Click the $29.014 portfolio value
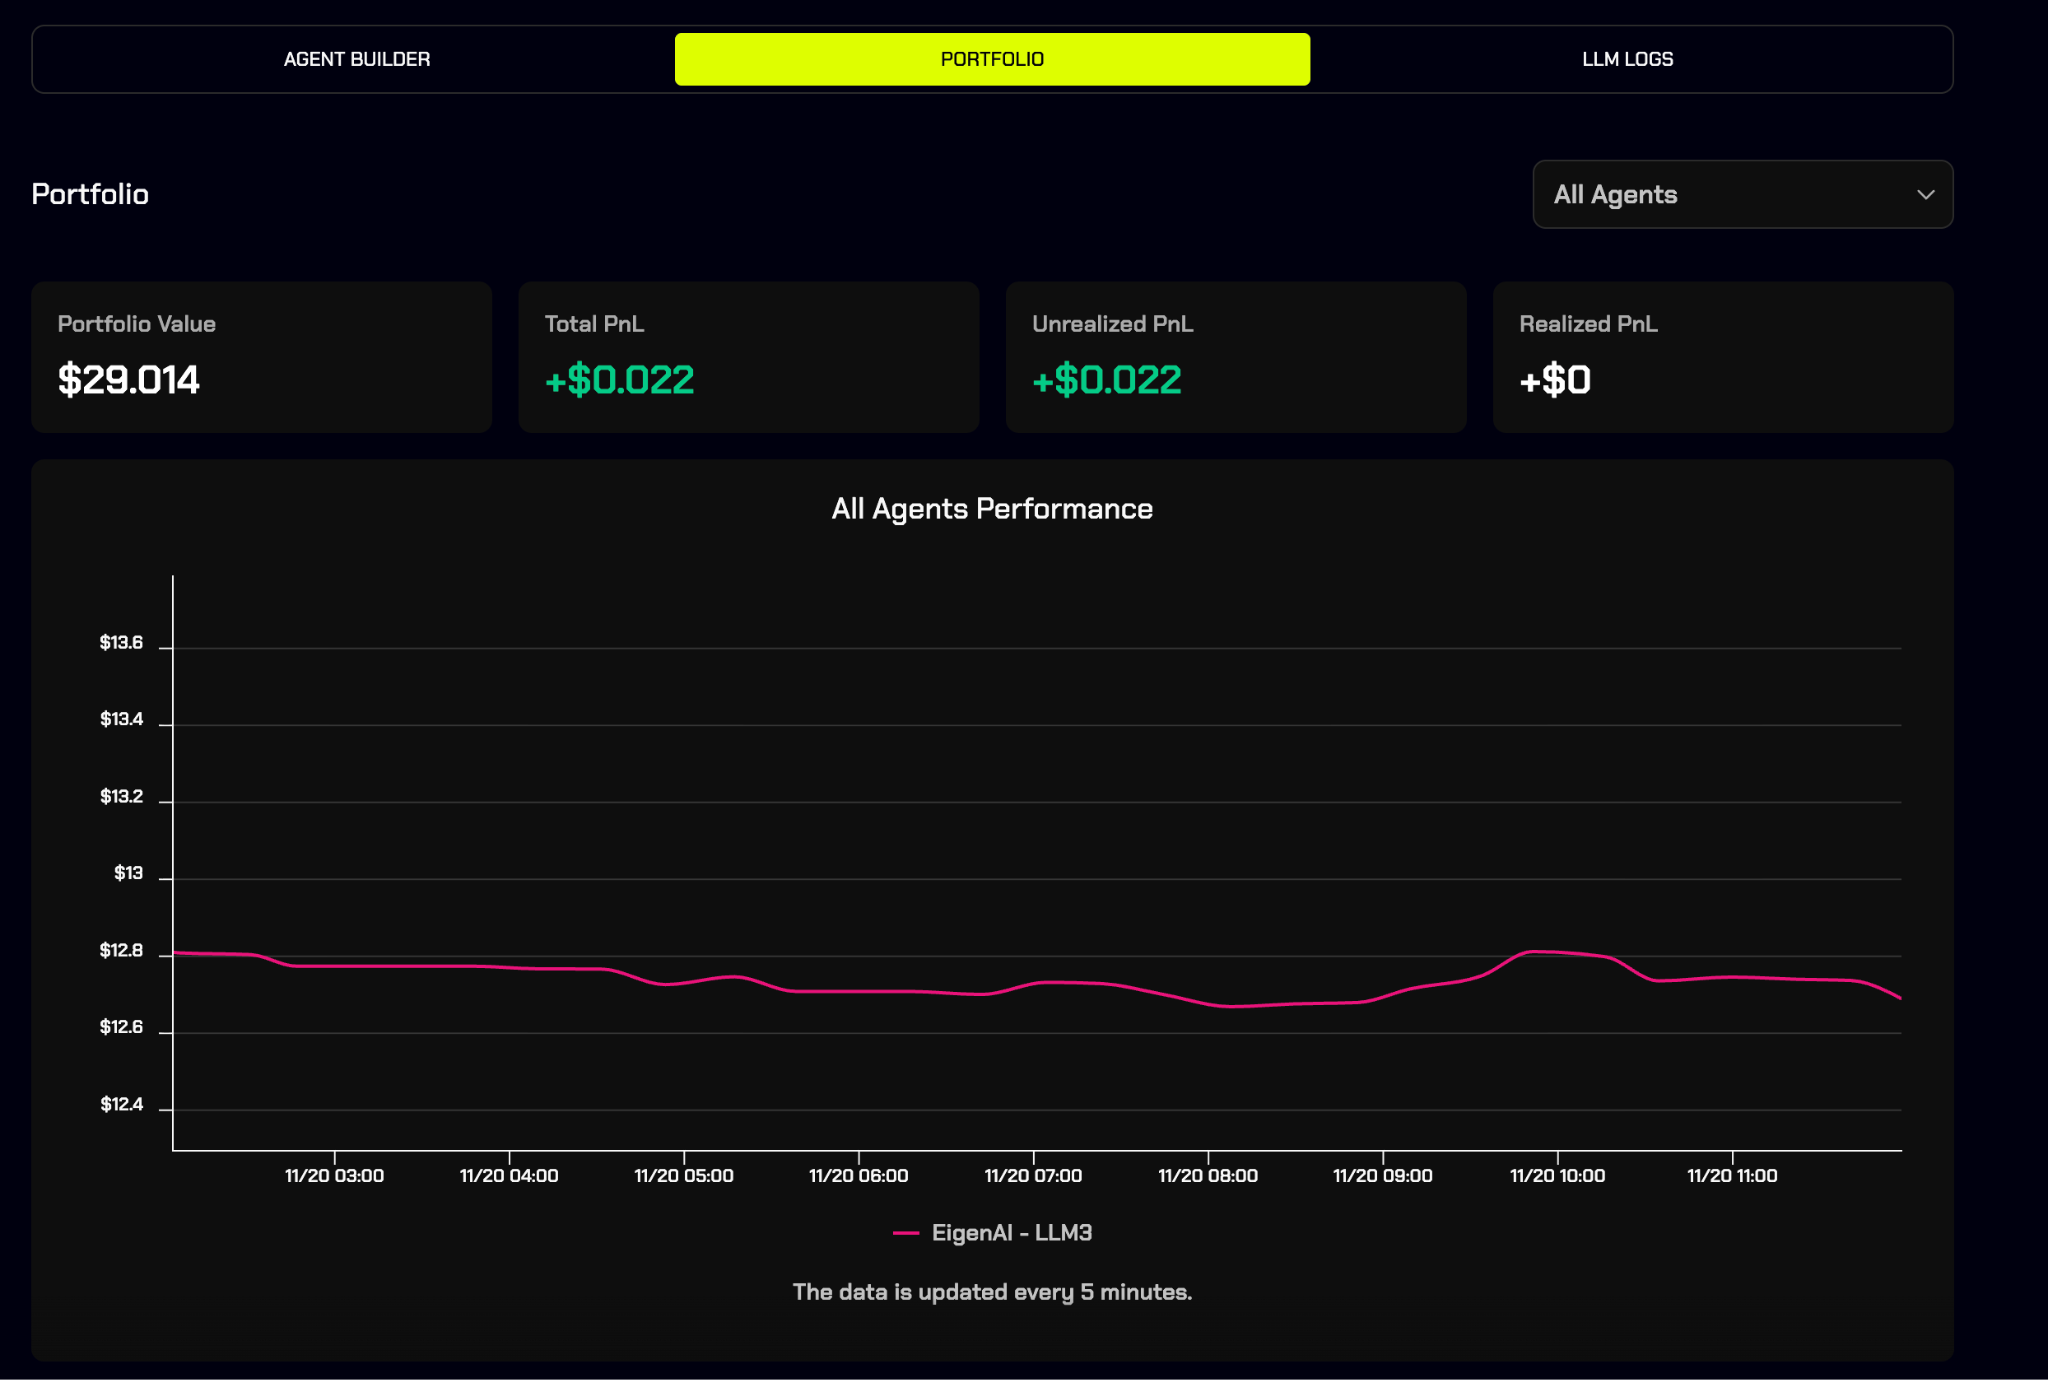 point(129,380)
